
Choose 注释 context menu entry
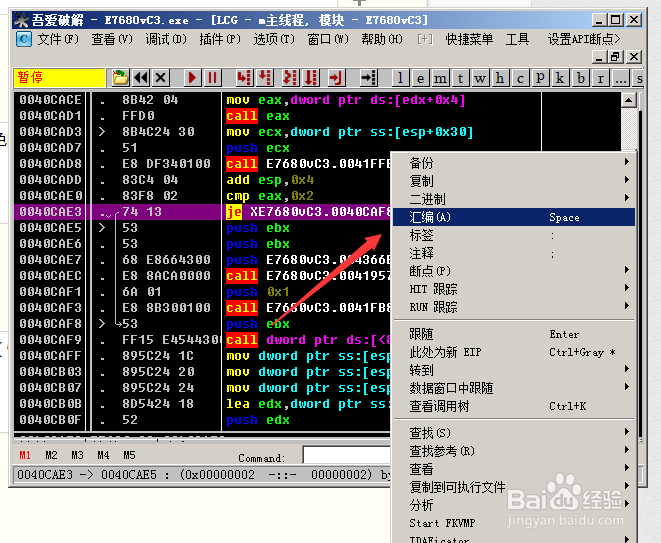coord(514,253)
